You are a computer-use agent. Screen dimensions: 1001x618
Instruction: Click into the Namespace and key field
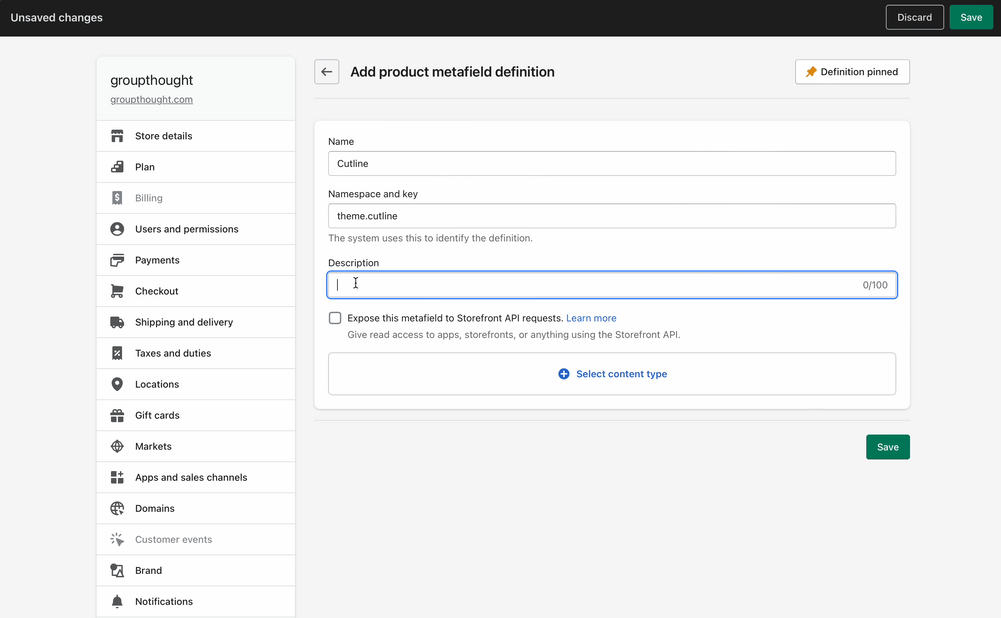[611, 216]
